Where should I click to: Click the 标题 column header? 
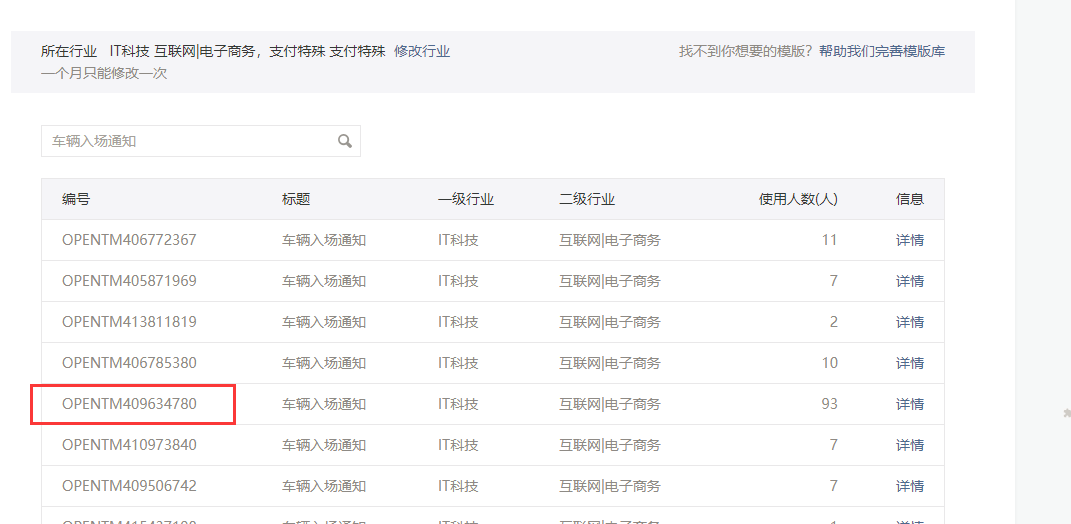[x=296, y=199]
